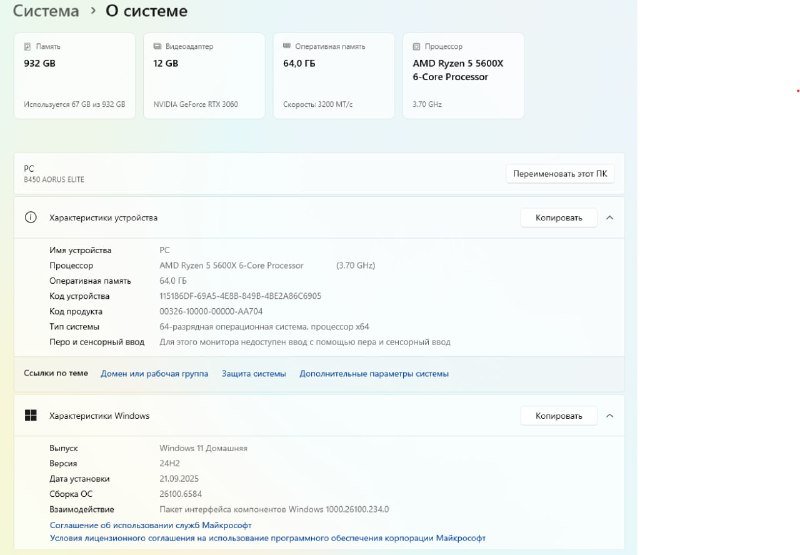The image size is (800, 555).
Task: Click Скорость: 3200 MT/c text
Action: [318, 104]
